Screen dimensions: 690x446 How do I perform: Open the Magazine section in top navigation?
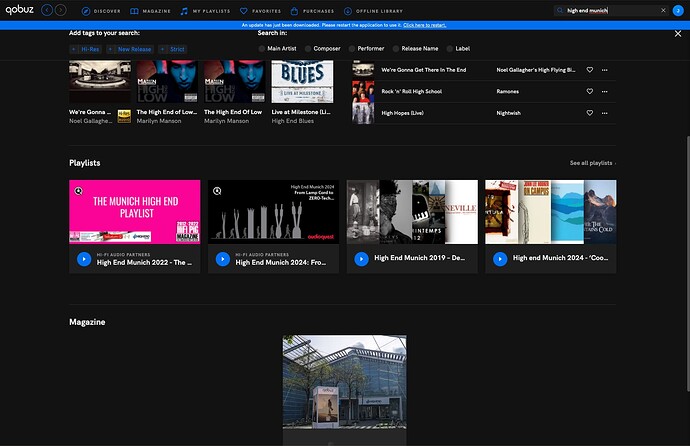(x=150, y=11)
